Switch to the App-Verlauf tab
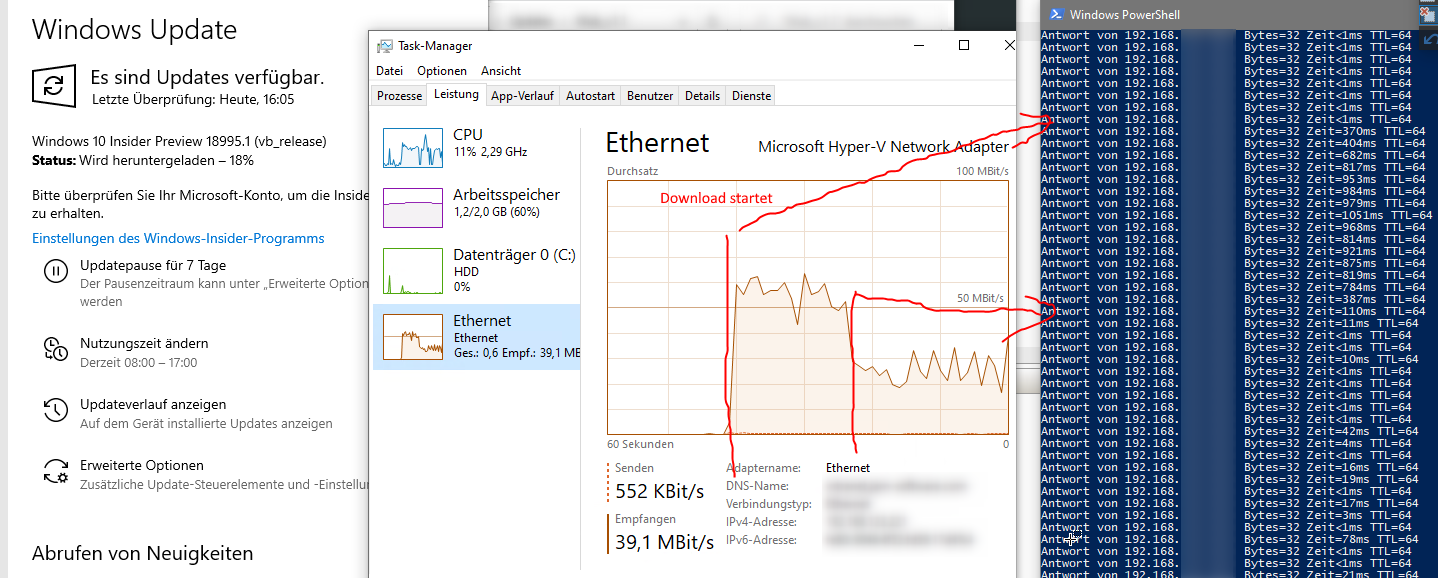This screenshot has width=1438, height=578. [x=523, y=96]
